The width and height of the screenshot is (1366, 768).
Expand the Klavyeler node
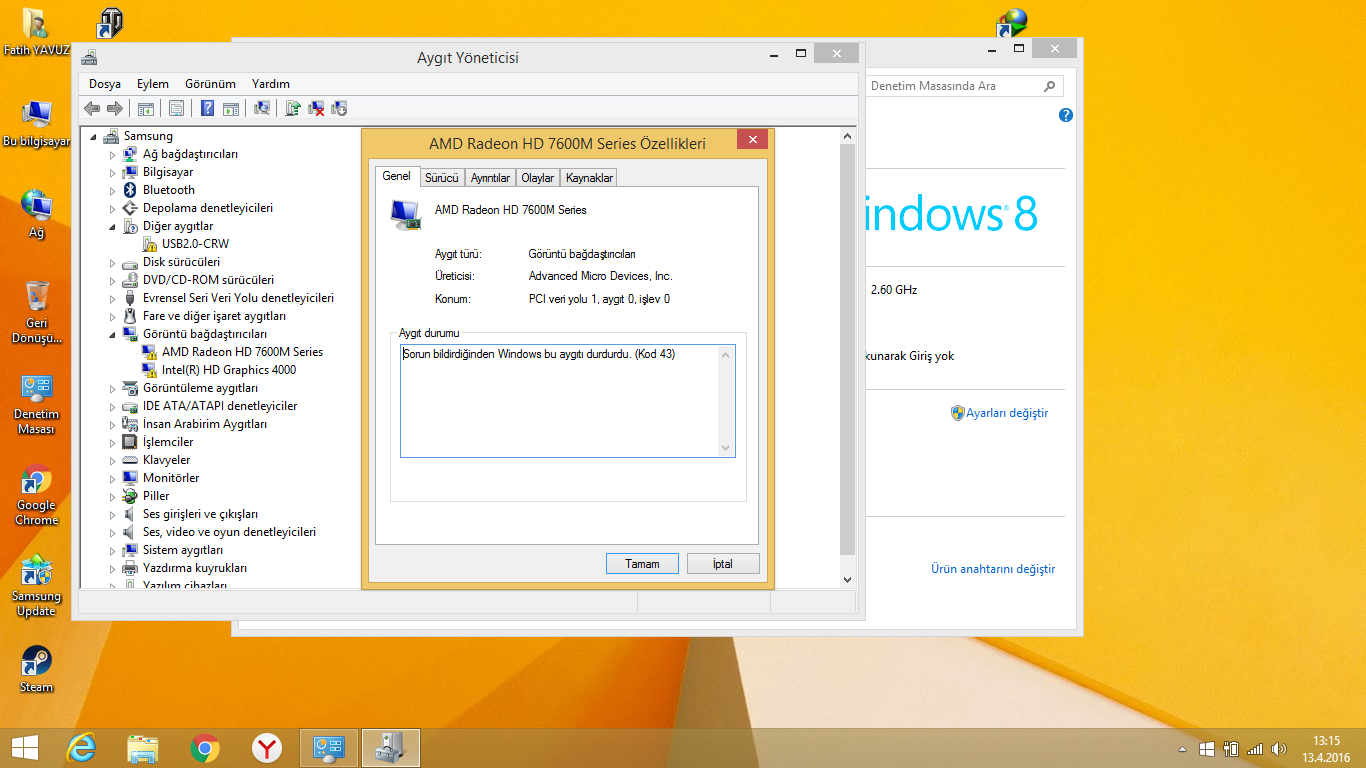[x=113, y=461]
